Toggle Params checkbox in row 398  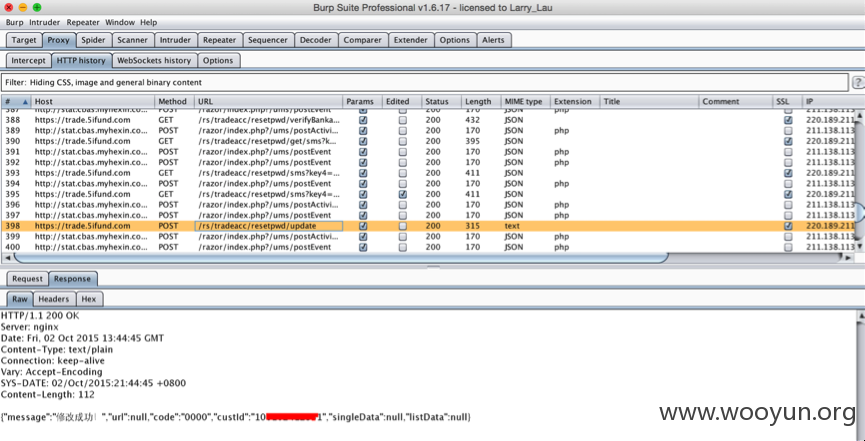363,226
